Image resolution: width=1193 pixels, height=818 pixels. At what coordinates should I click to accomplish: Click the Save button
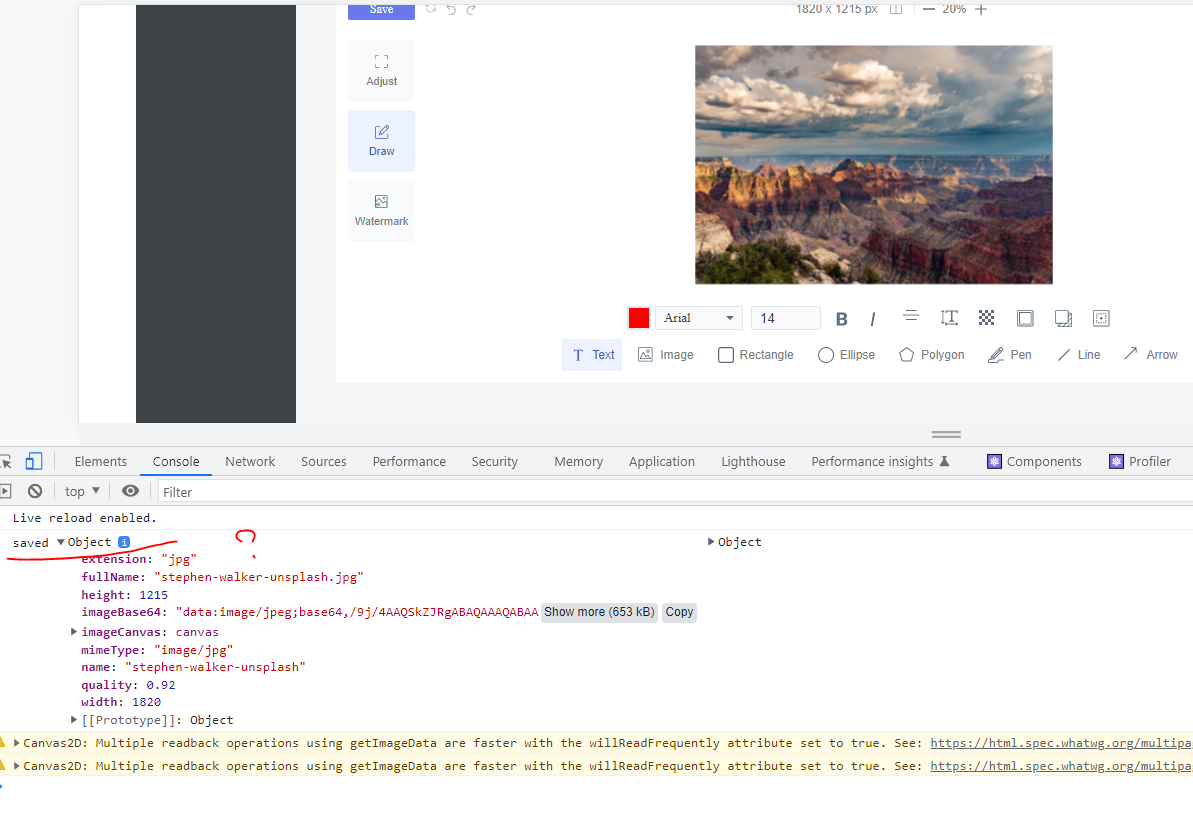pyautogui.click(x=381, y=9)
